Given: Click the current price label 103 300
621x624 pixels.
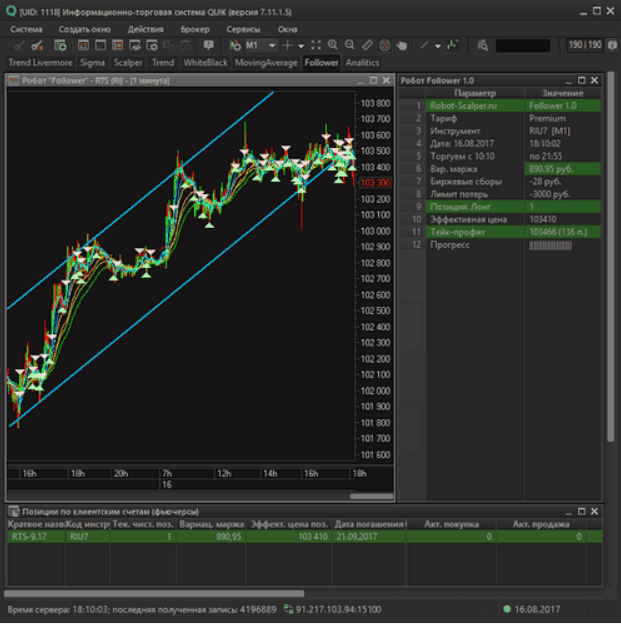Looking at the screenshot, I should coord(375,183).
